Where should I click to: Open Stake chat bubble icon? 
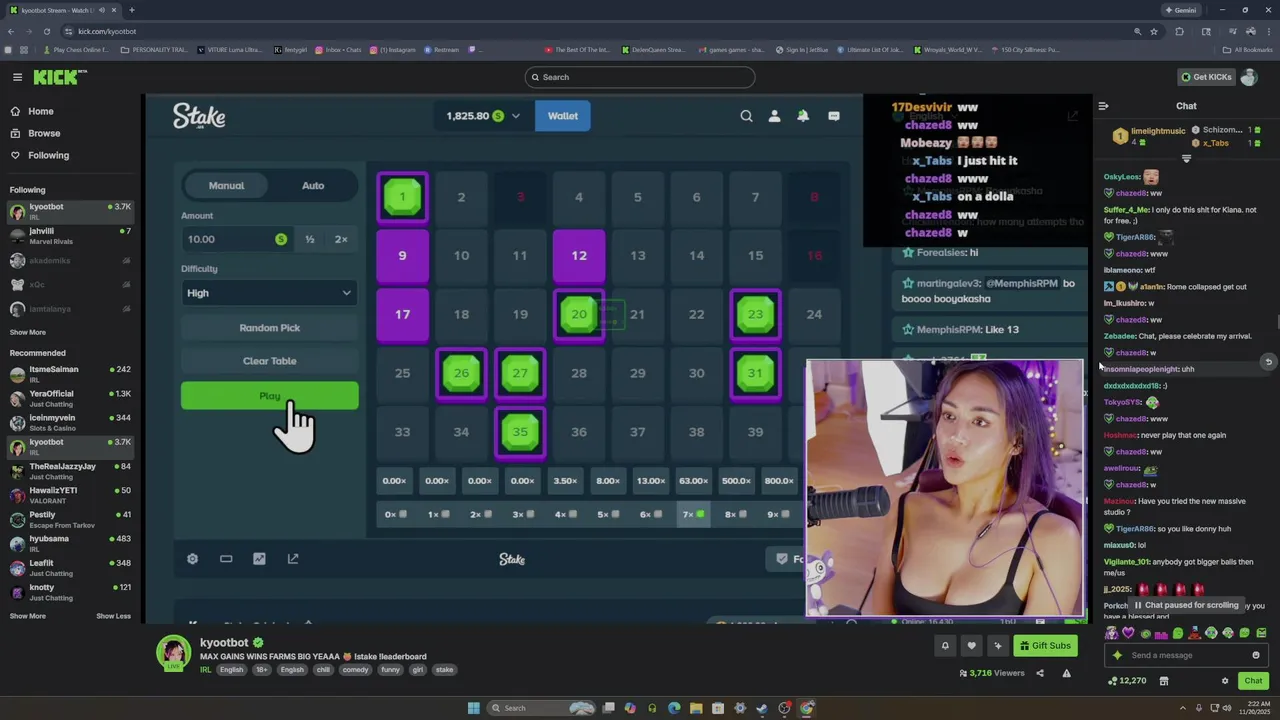coord(834,116)
